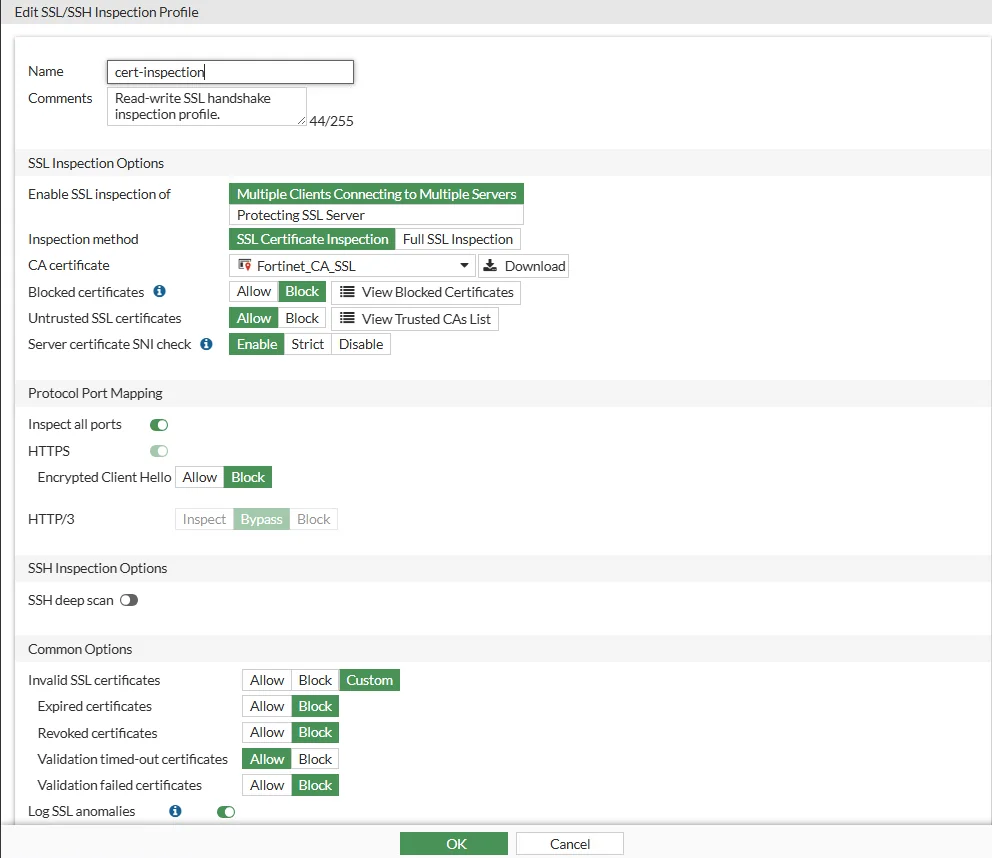Toggle the HTTPS switch
The image size is (992, 858).
tap(159, 451)
